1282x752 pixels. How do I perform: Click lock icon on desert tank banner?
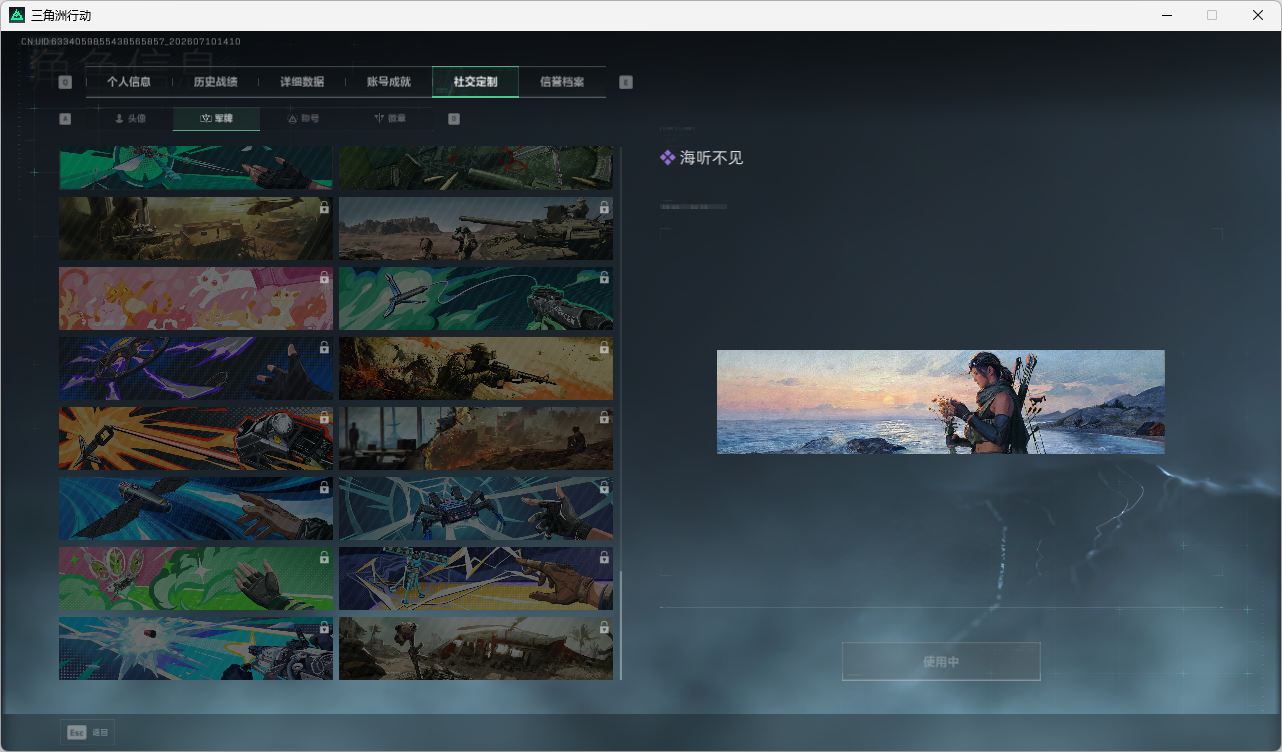point(604,208)
